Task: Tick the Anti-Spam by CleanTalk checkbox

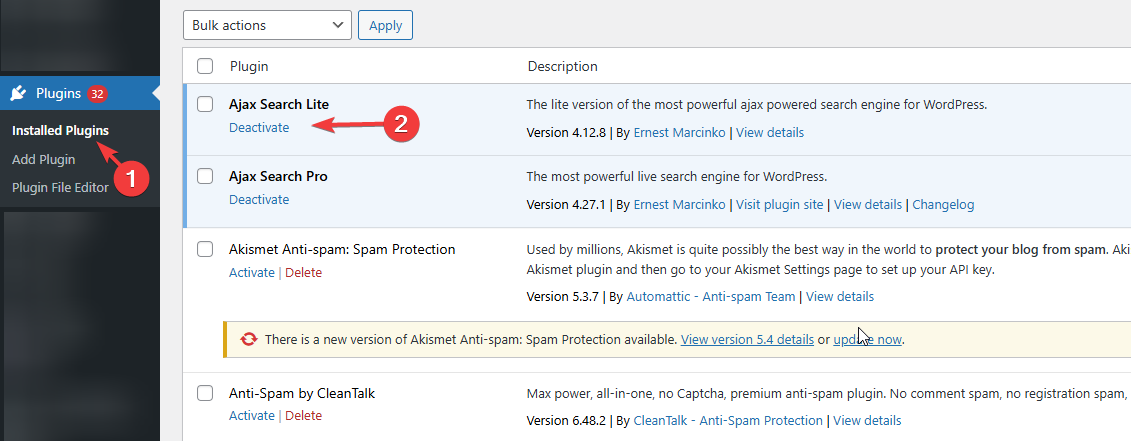Action: tap(206, 393)
